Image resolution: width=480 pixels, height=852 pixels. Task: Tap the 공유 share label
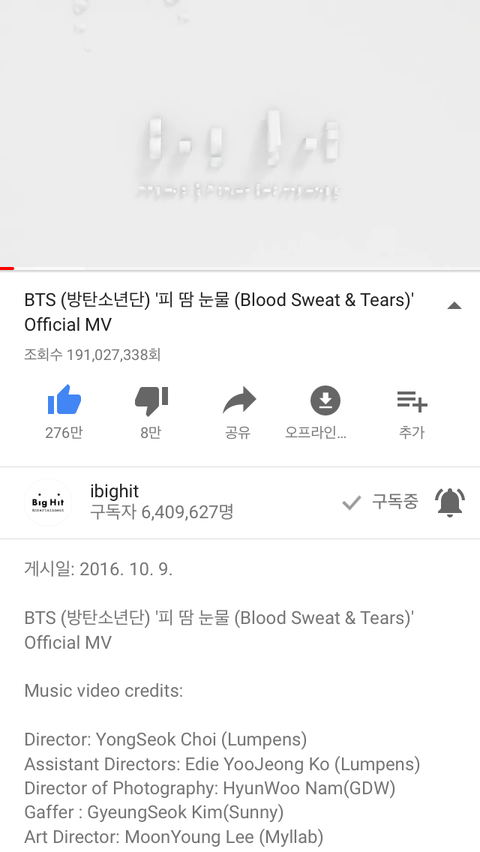pos(238,433)
